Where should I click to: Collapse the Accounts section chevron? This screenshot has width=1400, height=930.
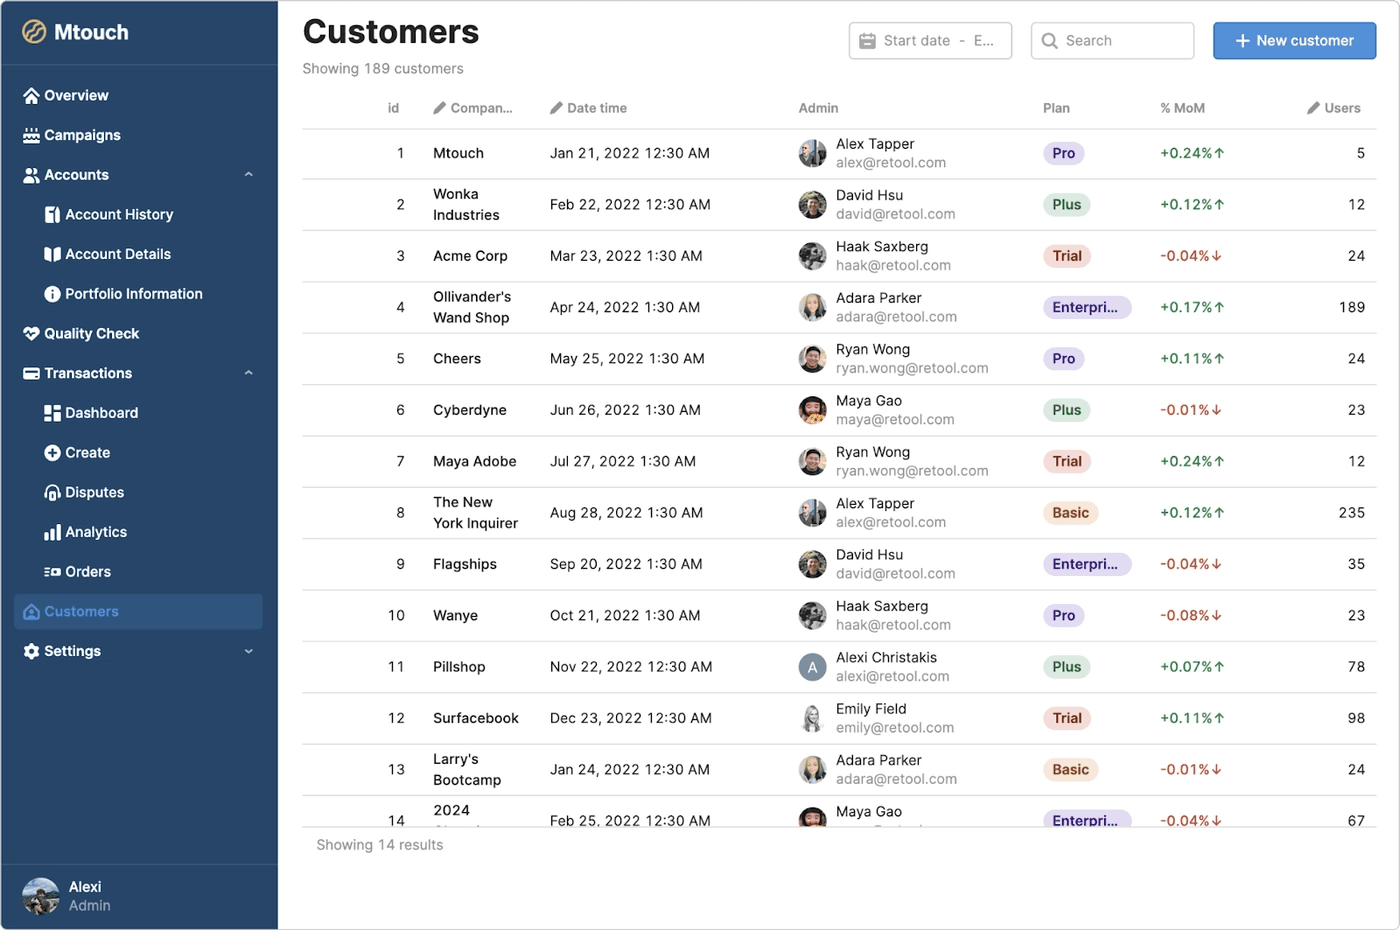(x=249, y=174)
